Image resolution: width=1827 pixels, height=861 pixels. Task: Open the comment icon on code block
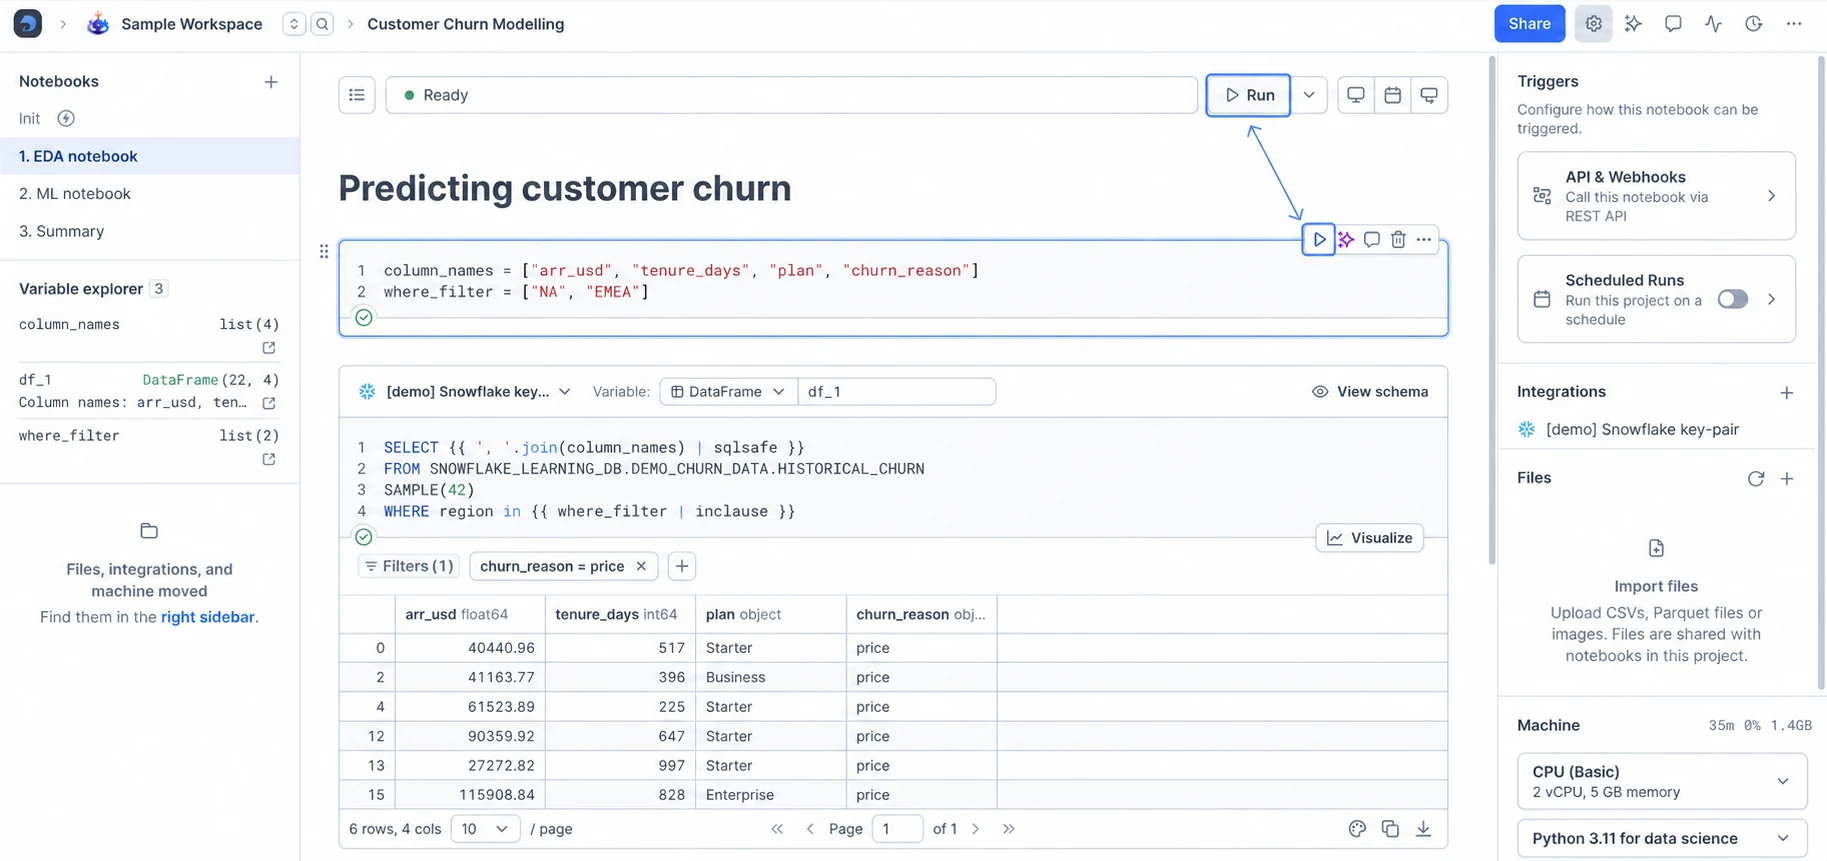pyautogui.click(x=1372, y=239)
